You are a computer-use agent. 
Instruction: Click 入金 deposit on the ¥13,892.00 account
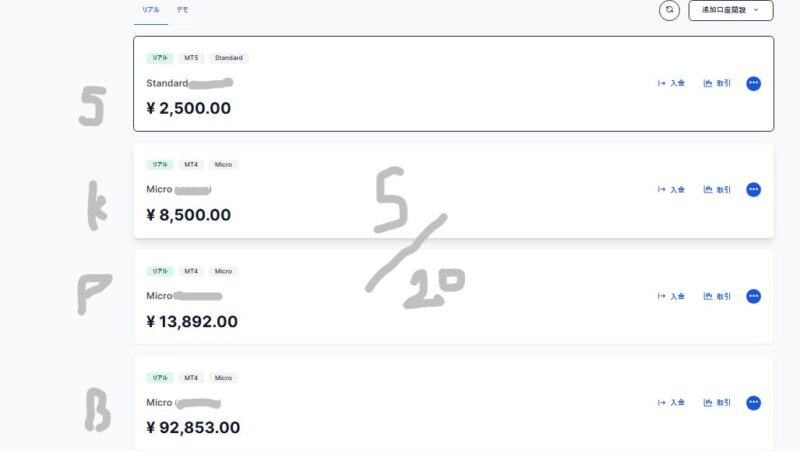point(671,296)
